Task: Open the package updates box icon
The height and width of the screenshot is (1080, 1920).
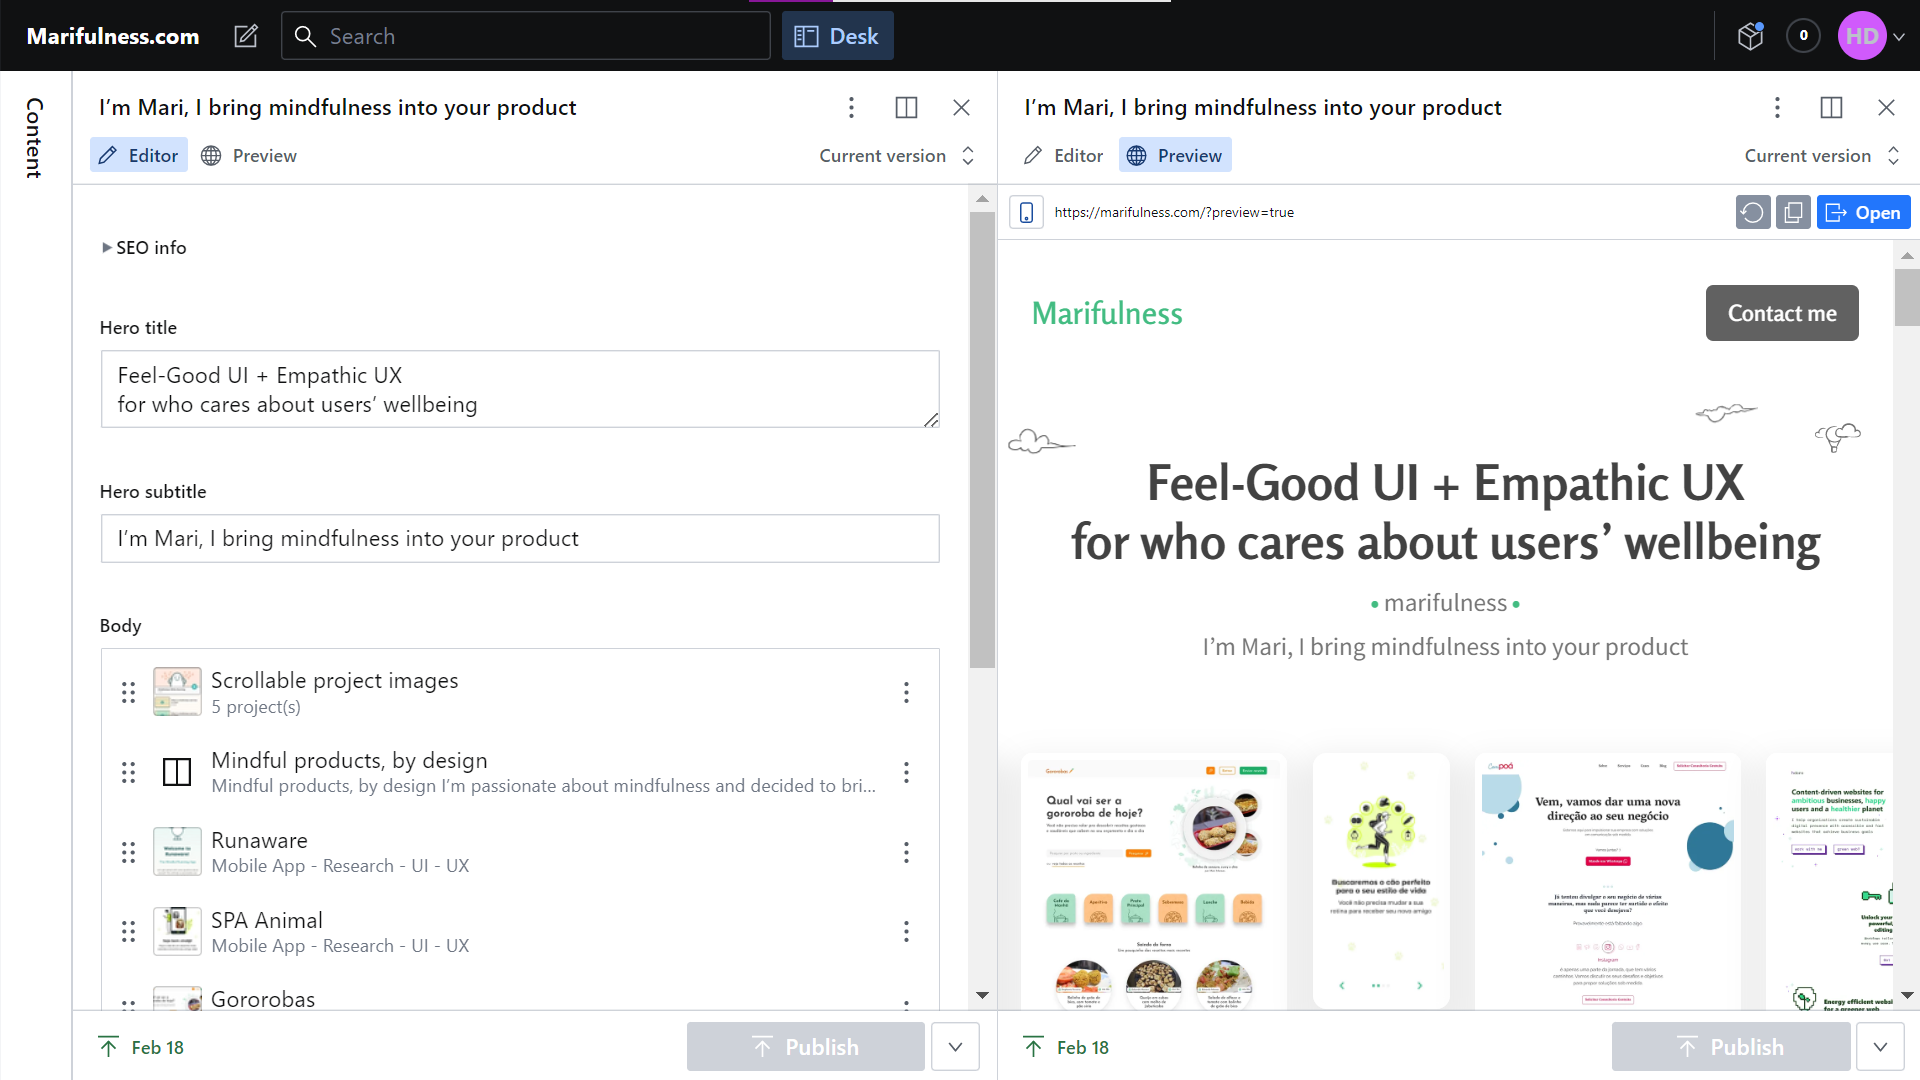Action: click(x=1750, y=36)
